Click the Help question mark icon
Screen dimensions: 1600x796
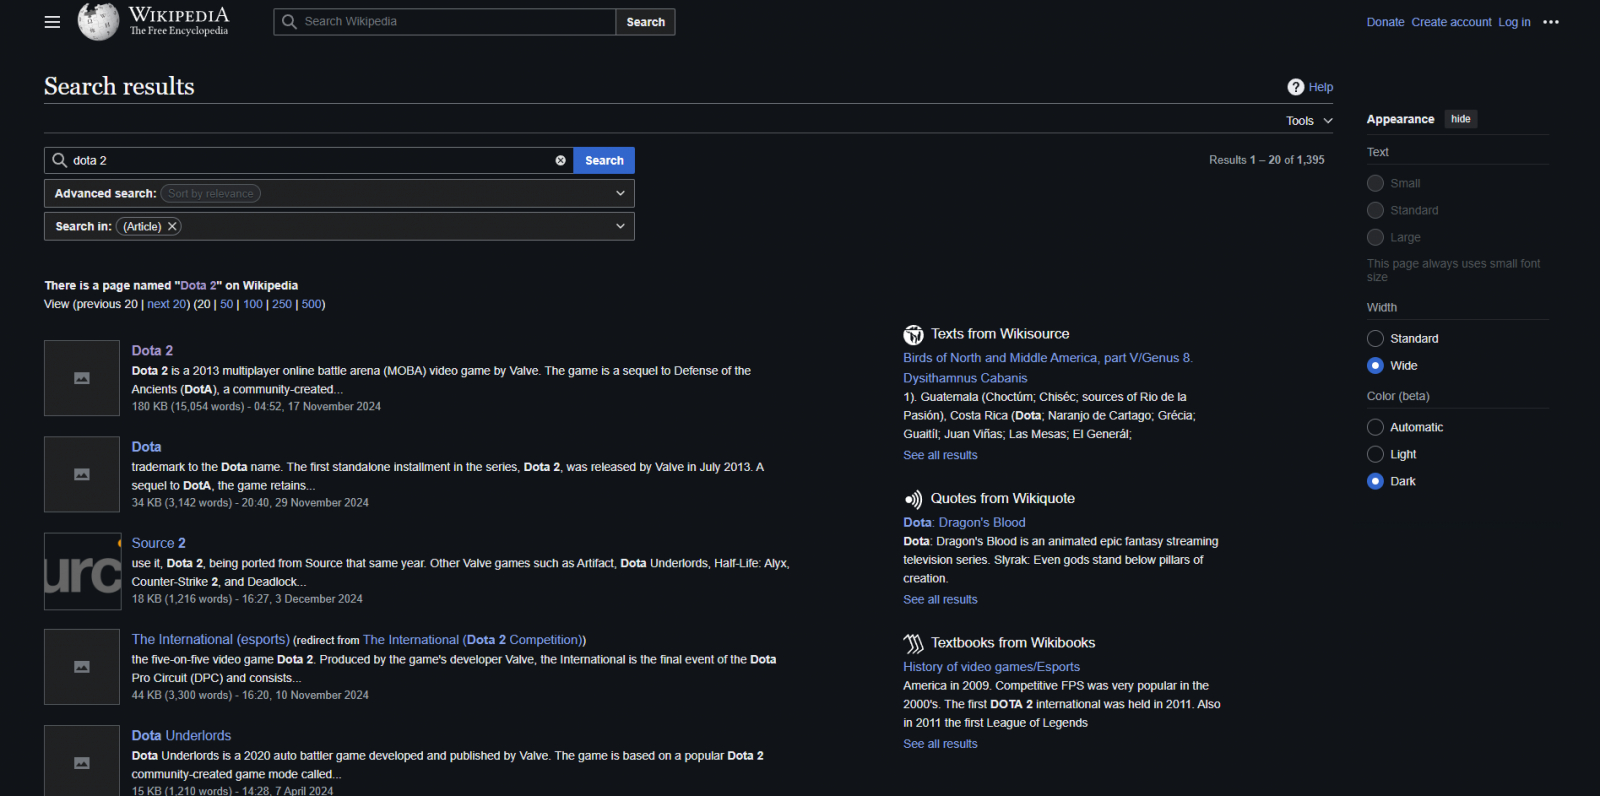[x=1296, y=87]
